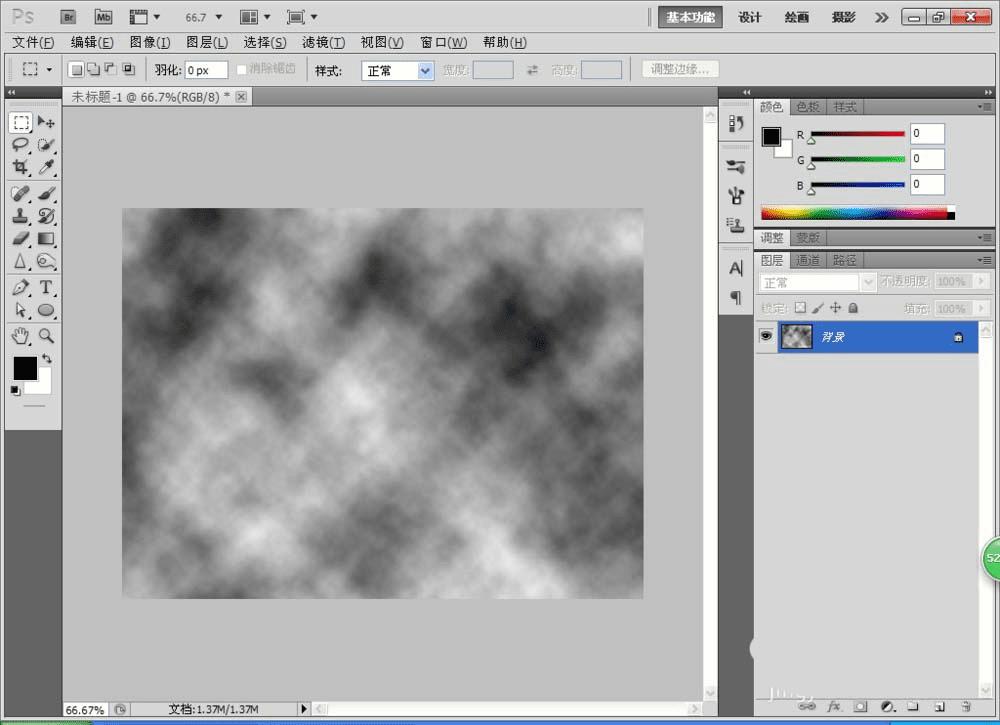Activate the Zoom magnifier tool
Viewport: 1000px width, 725px height.
(x=46, y=335)
